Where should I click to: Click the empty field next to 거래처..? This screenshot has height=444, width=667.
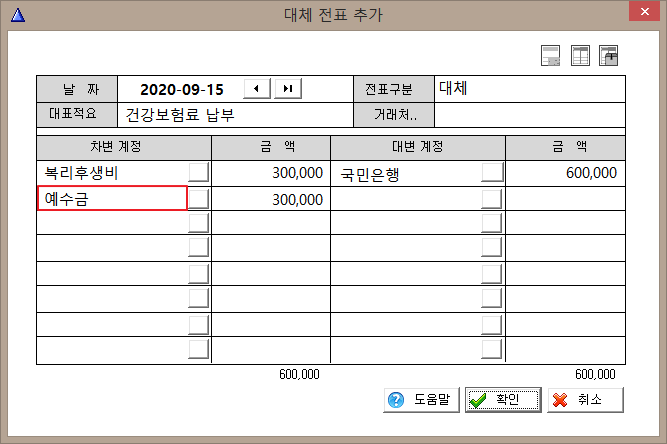click(x=530, y=115)
